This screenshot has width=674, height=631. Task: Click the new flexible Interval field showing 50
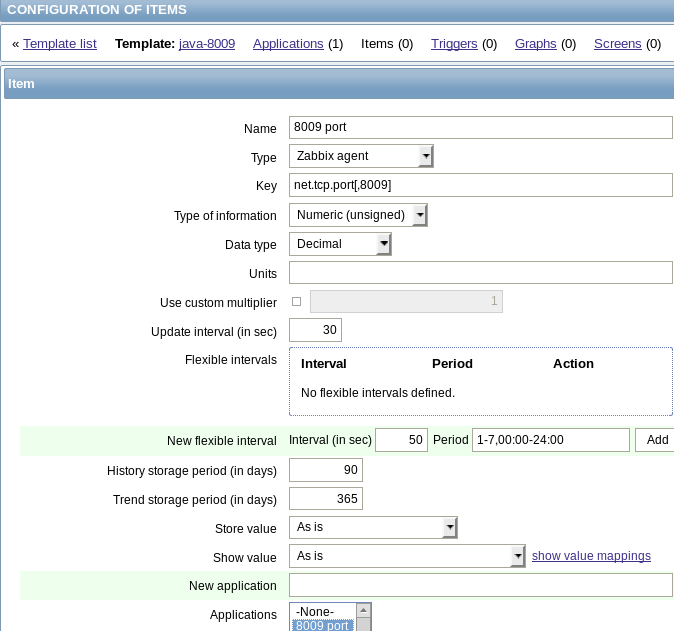(401, 440)
